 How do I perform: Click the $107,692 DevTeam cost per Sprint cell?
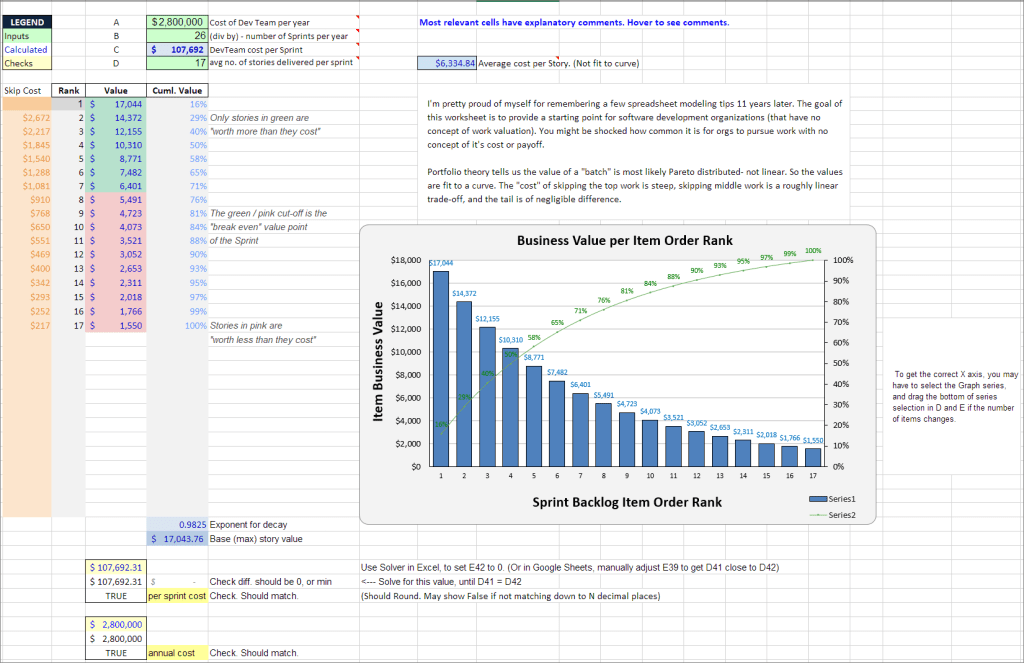click(x=176, y=49)
